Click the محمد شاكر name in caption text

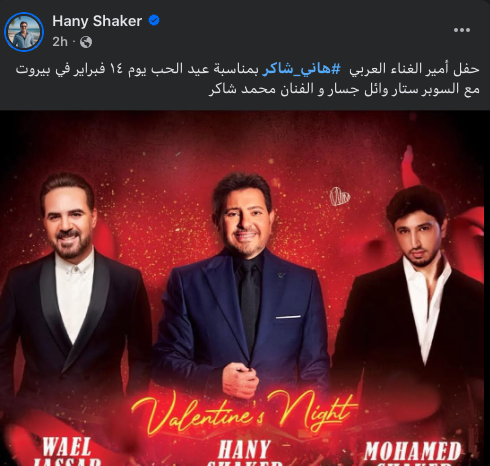tap(243, 90)
